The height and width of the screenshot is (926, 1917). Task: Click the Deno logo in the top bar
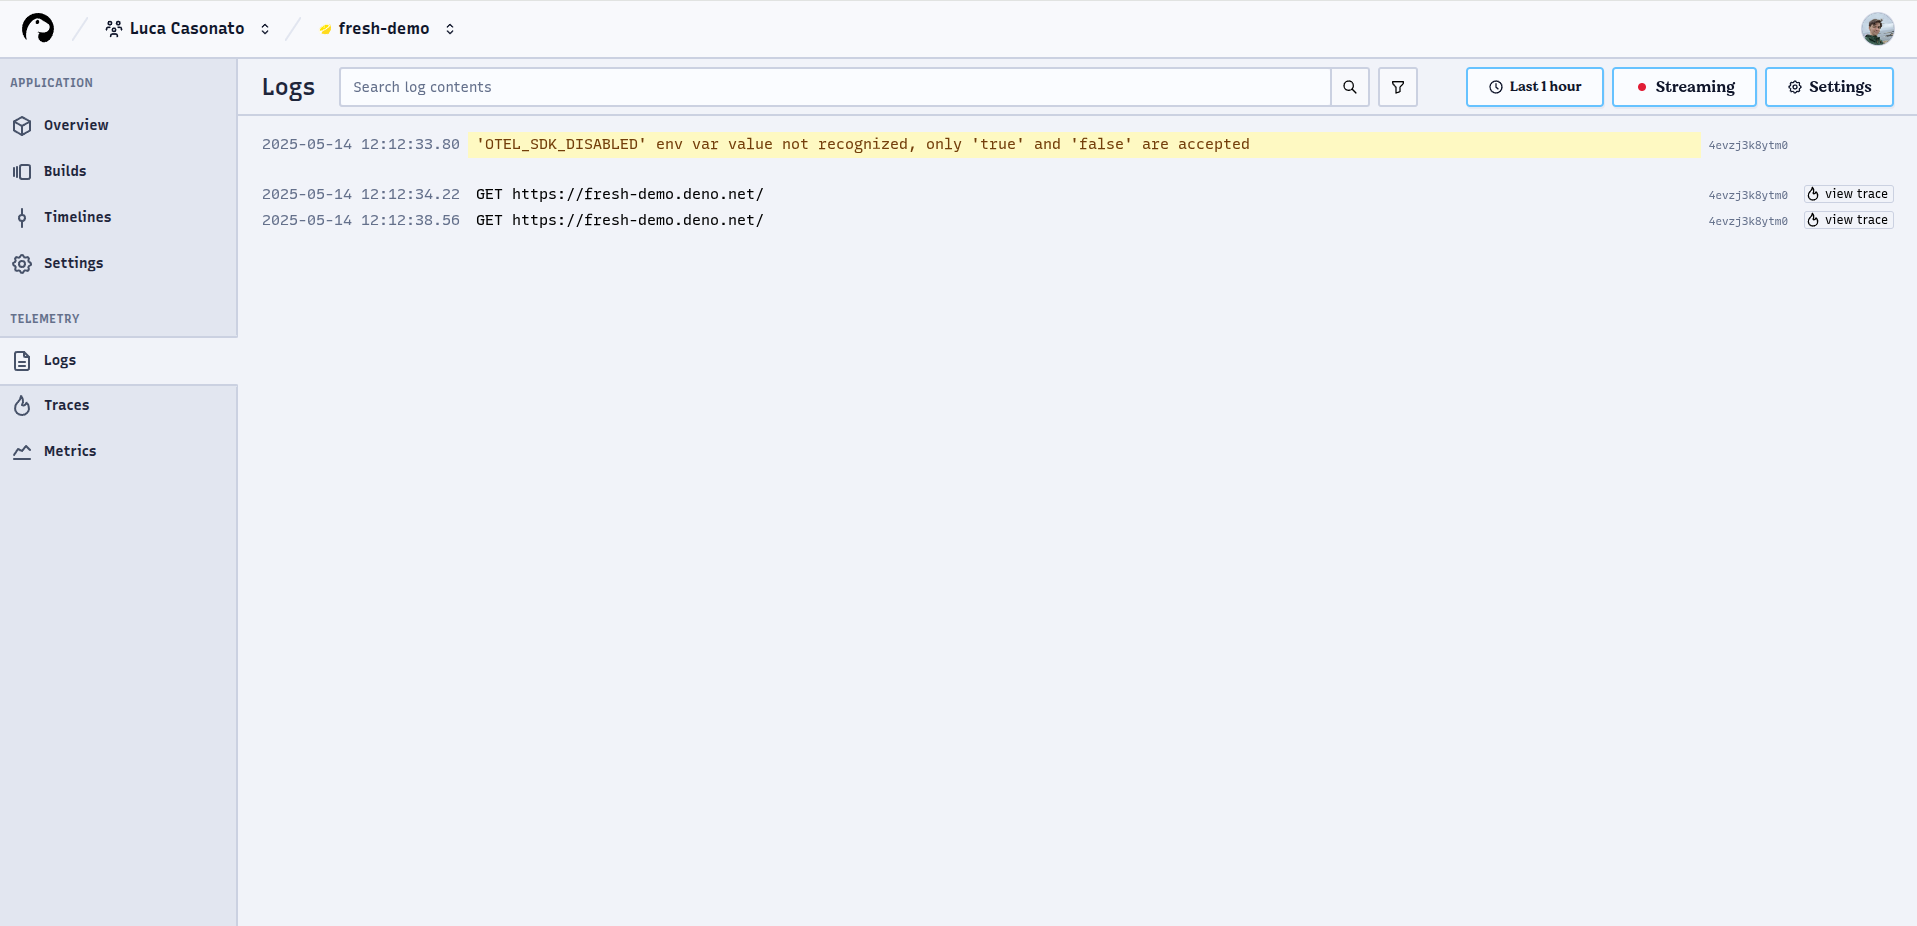[37, 28]
